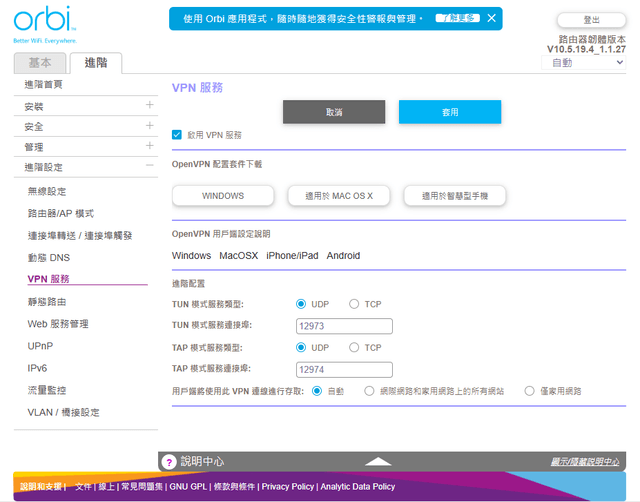Open MacOSX client setup instructions
This screenshot has width=640, height=502.
(x=239, y=255)
